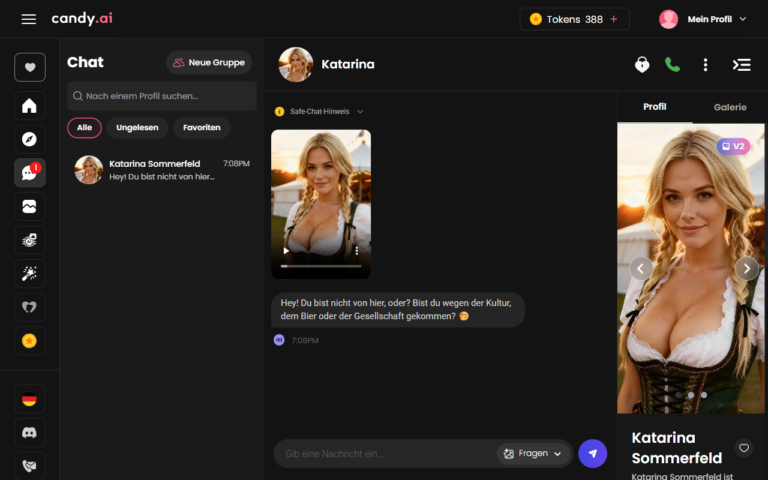The image size is (768, 480).
Task: Open the character creation sidebar icon
Action: click(x=30, y=240)
